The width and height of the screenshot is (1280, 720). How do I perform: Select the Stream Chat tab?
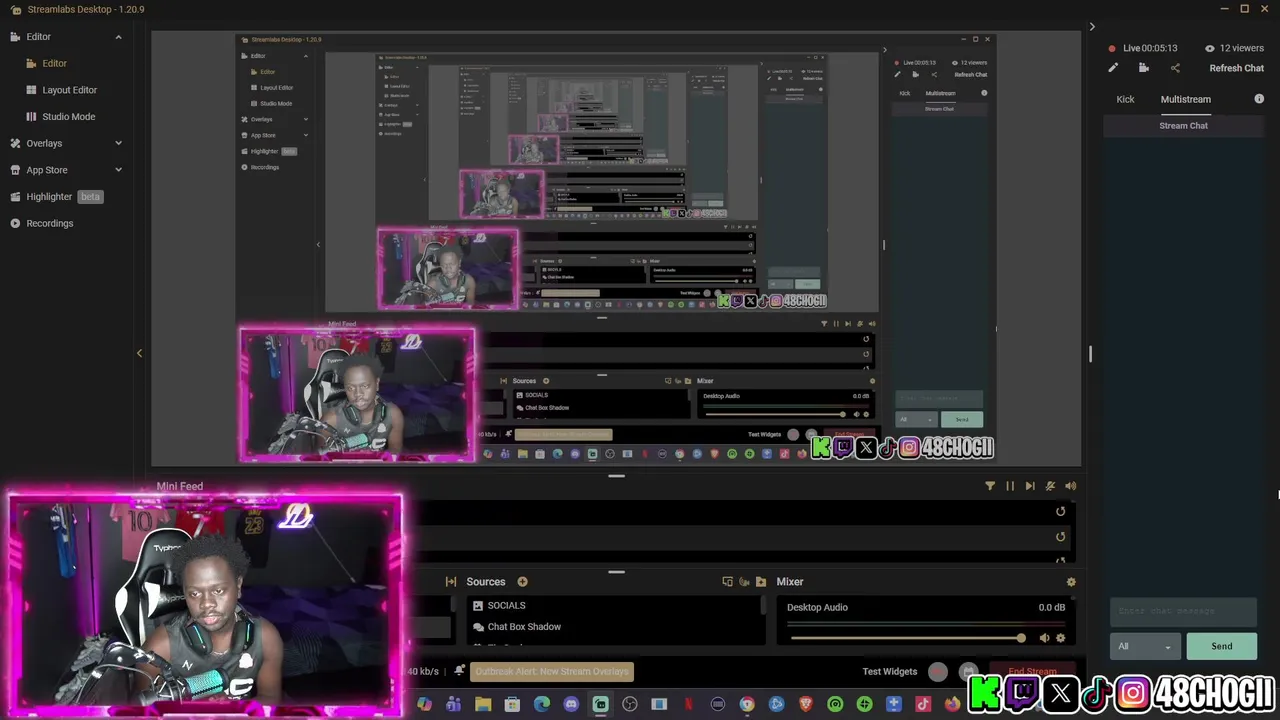tap(1184, 126)
